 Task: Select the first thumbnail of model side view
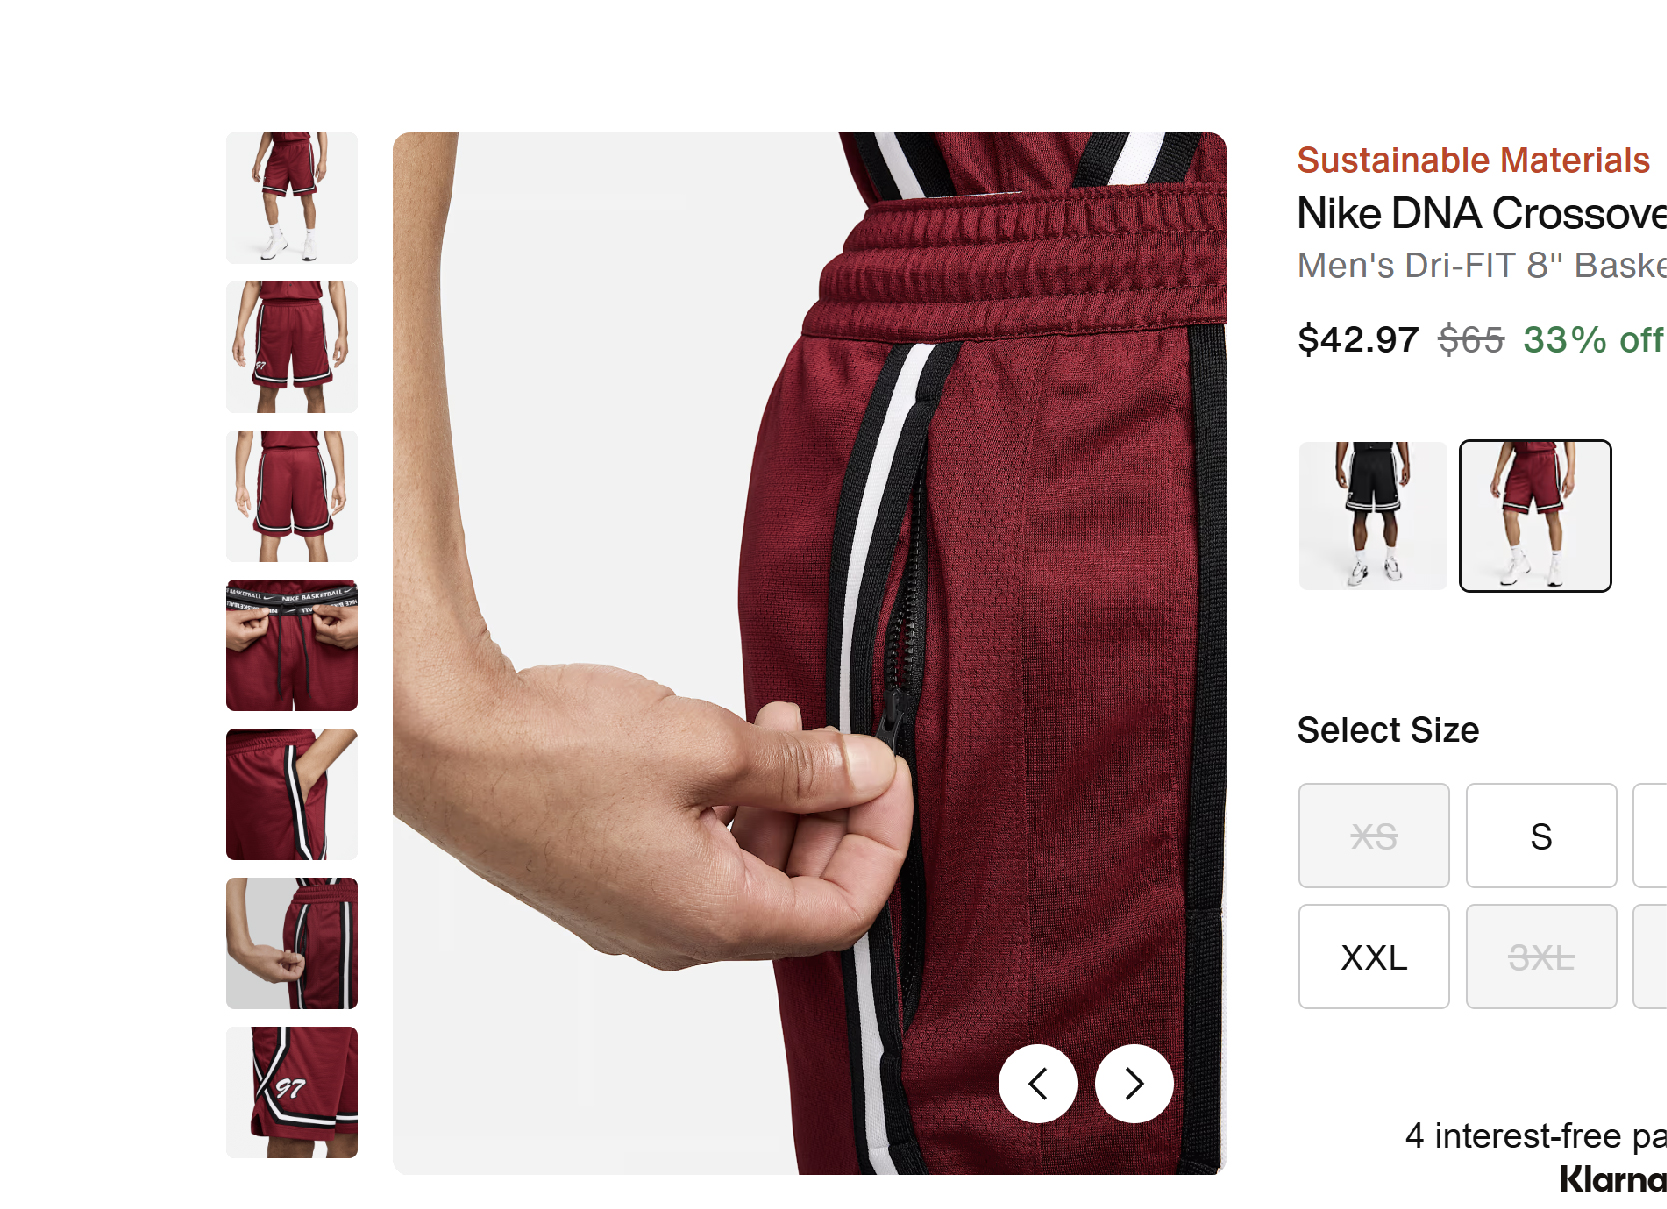point(292,198)
